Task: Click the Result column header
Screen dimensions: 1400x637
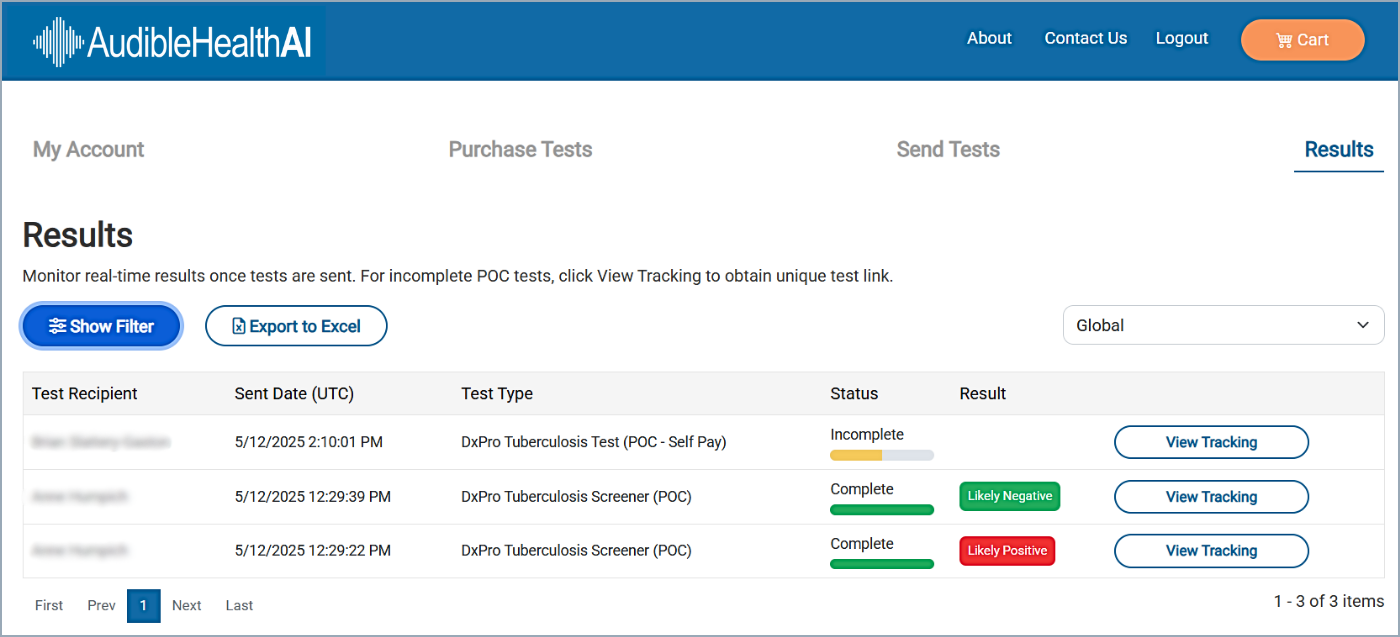Action: 982,394
